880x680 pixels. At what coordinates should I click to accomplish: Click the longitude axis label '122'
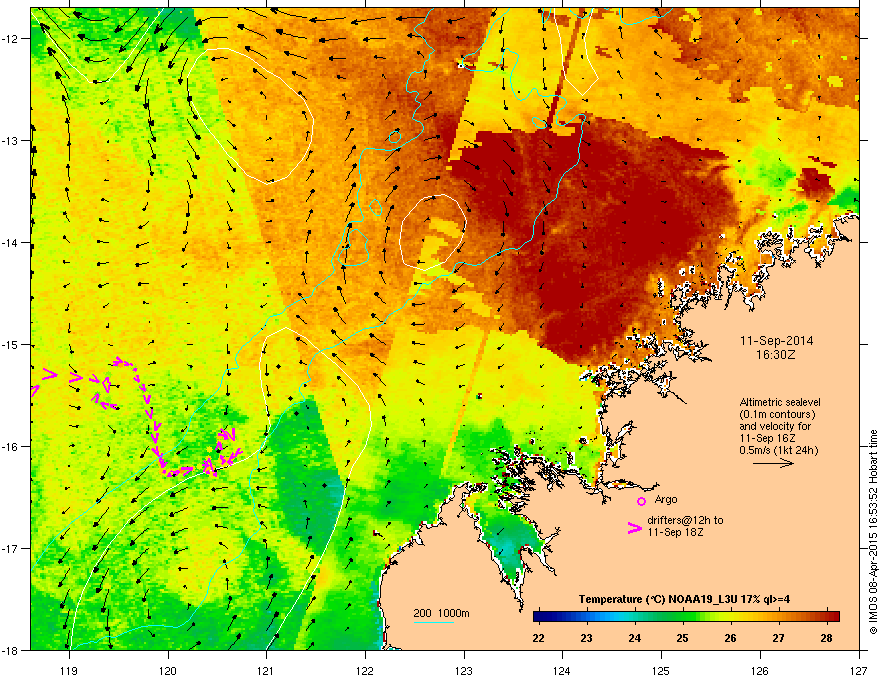click(x=365, y=670)
